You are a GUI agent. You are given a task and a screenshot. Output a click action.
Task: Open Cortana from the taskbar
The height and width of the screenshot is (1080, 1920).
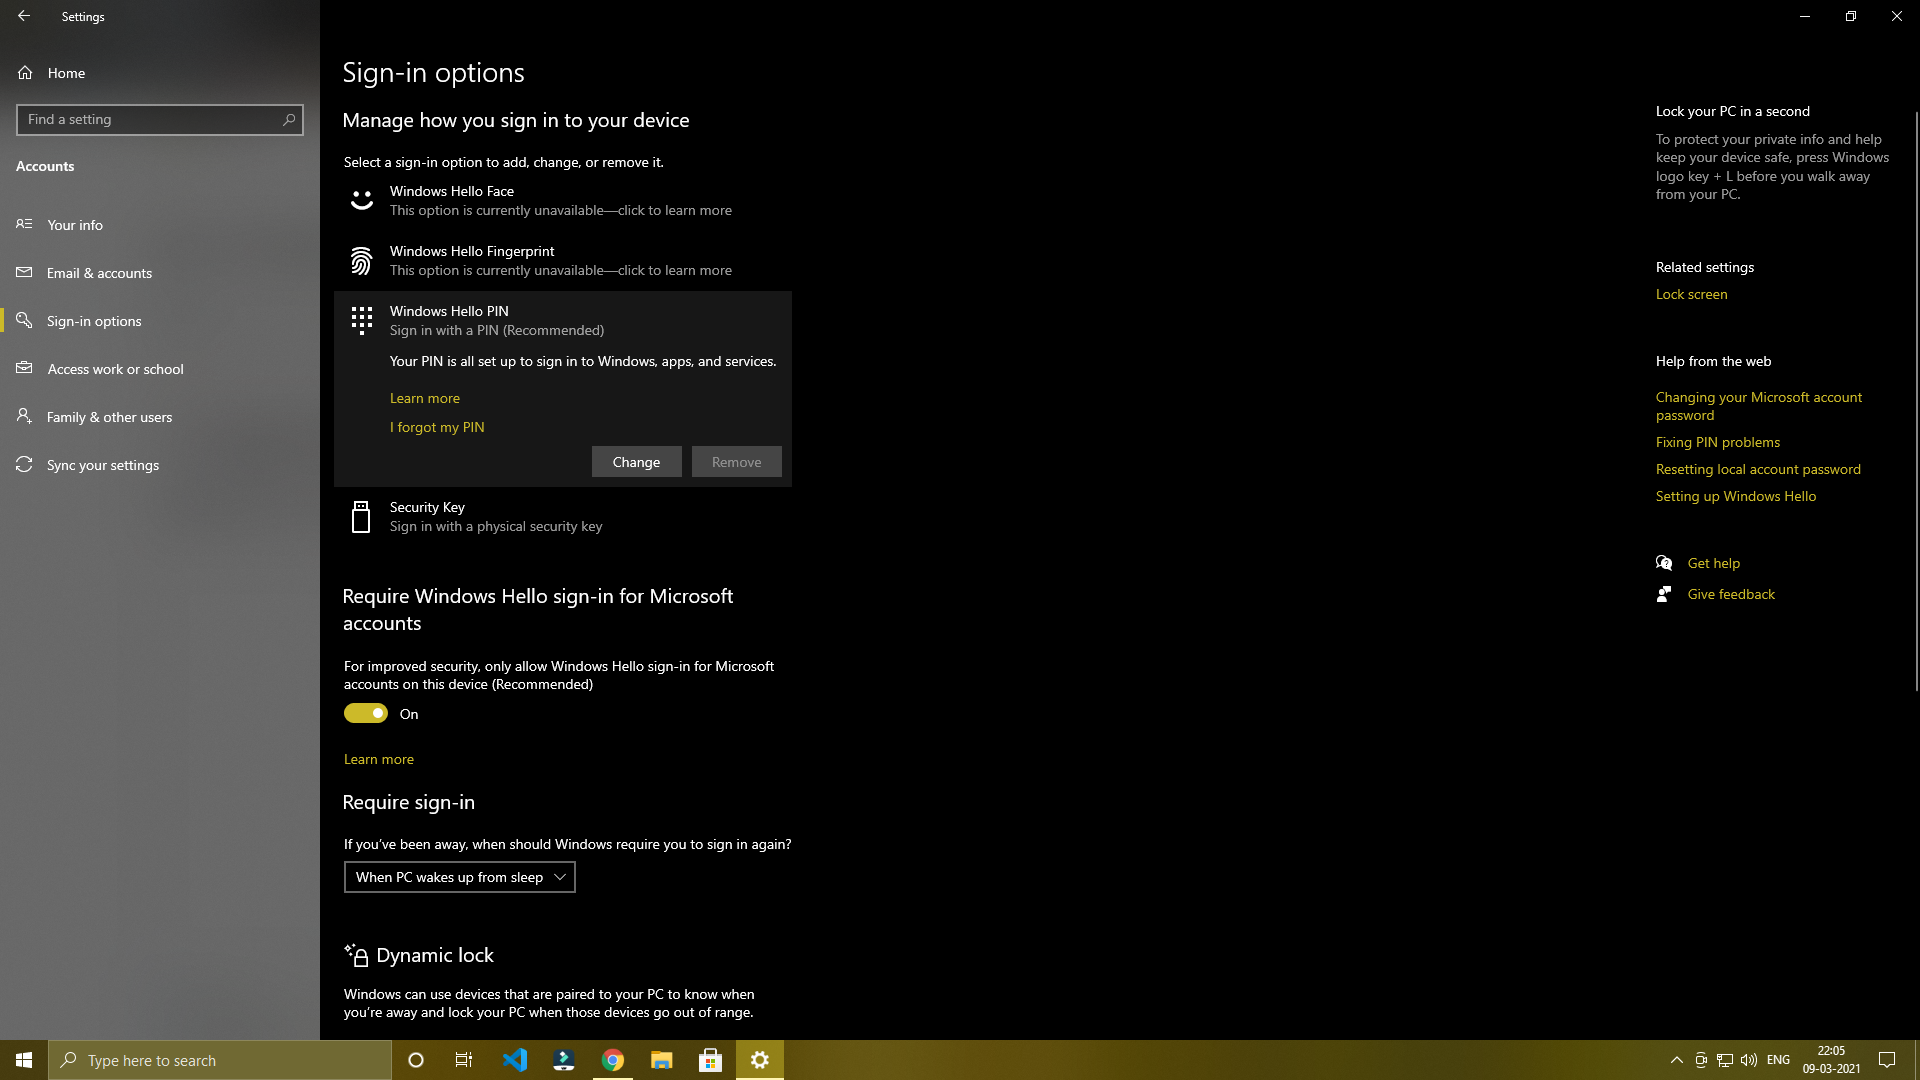coord(416,1060)
